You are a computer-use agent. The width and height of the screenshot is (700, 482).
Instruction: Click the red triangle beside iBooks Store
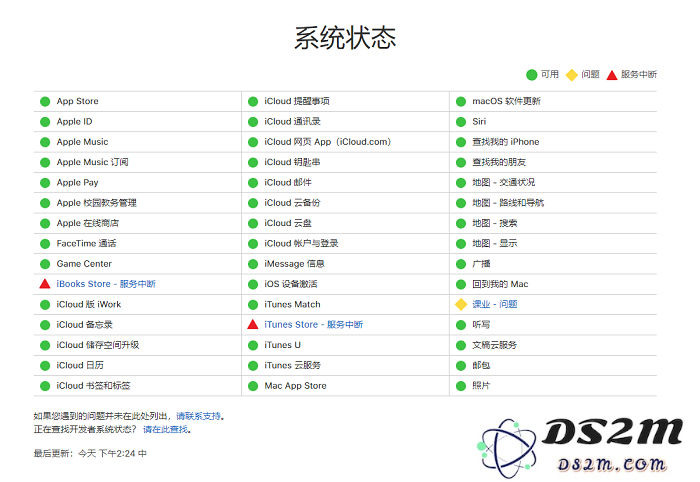(x=45, y=284)
